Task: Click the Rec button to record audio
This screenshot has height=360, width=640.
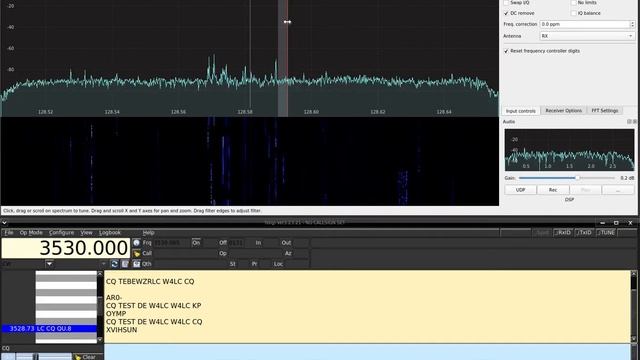Action: point(553,190)
